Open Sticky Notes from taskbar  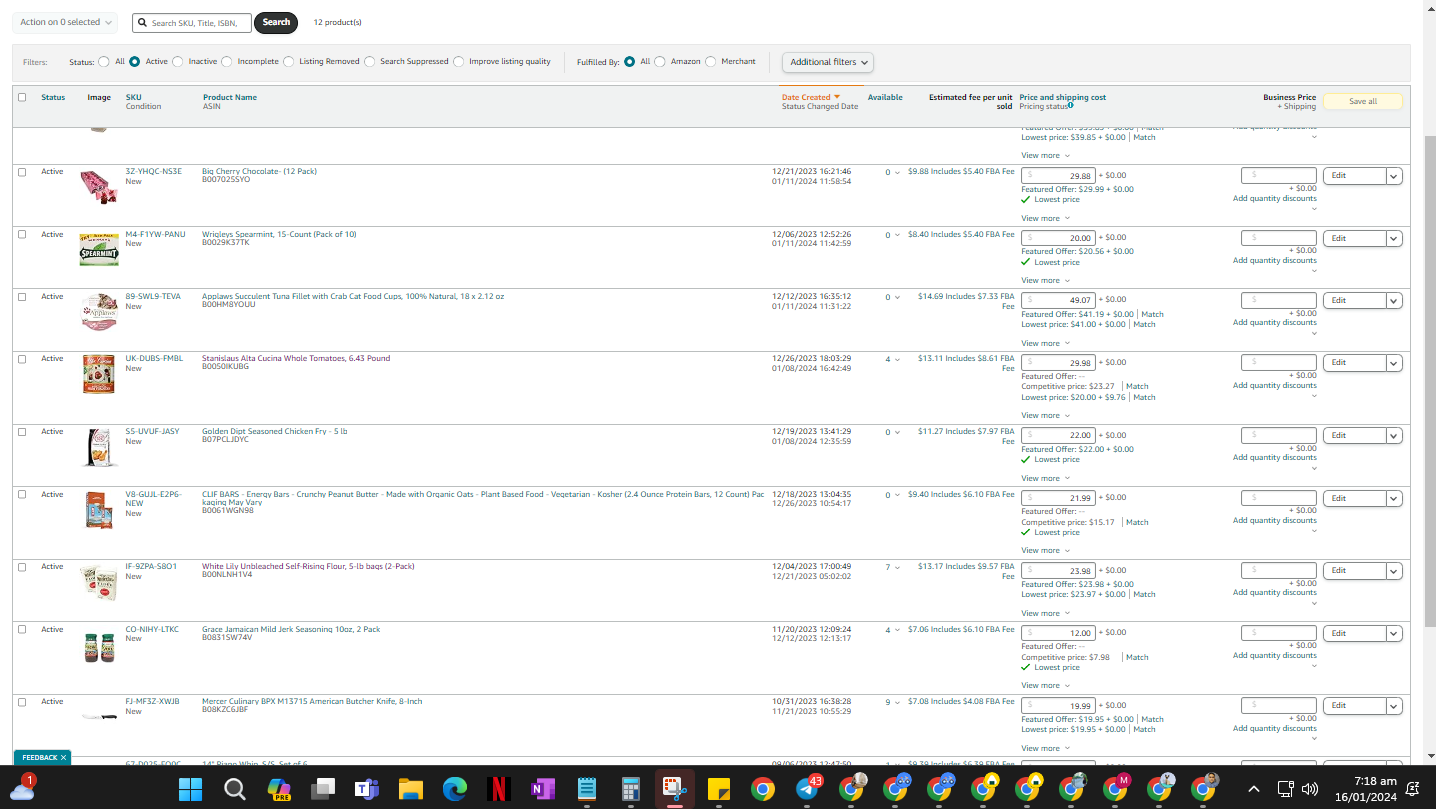click(x=718, y=789)
